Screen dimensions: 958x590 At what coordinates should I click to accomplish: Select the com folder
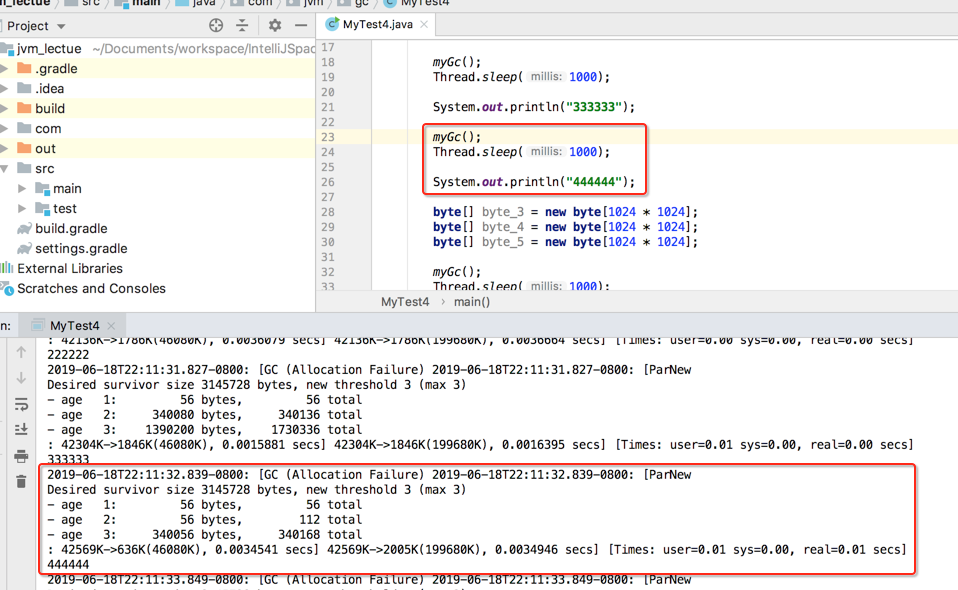point(48,128)
